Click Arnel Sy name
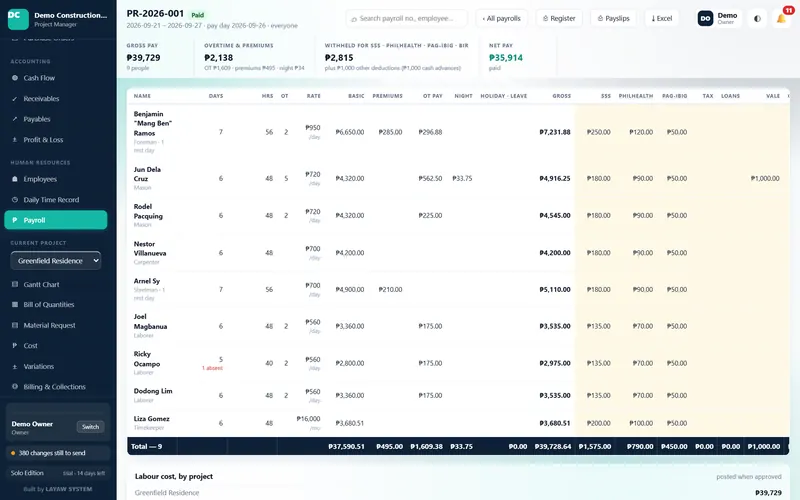This screenshot has width=800, height=500. pyautogui.click(x=146, y=281)
